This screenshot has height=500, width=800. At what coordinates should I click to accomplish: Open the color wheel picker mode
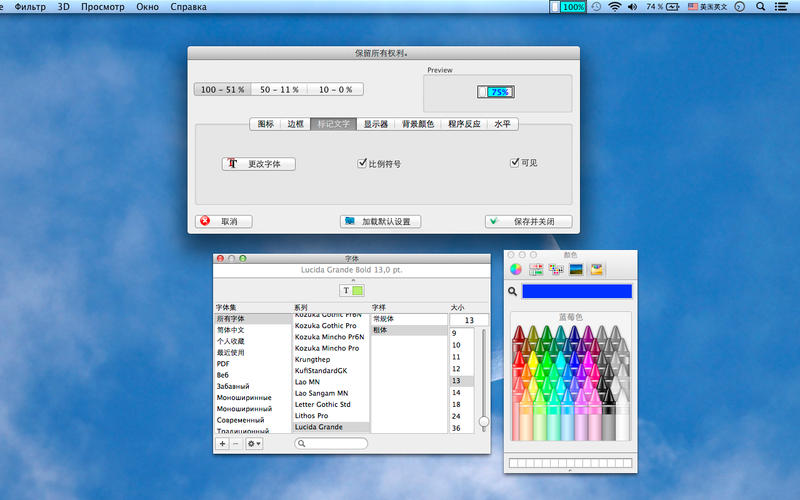pos(516,269)
